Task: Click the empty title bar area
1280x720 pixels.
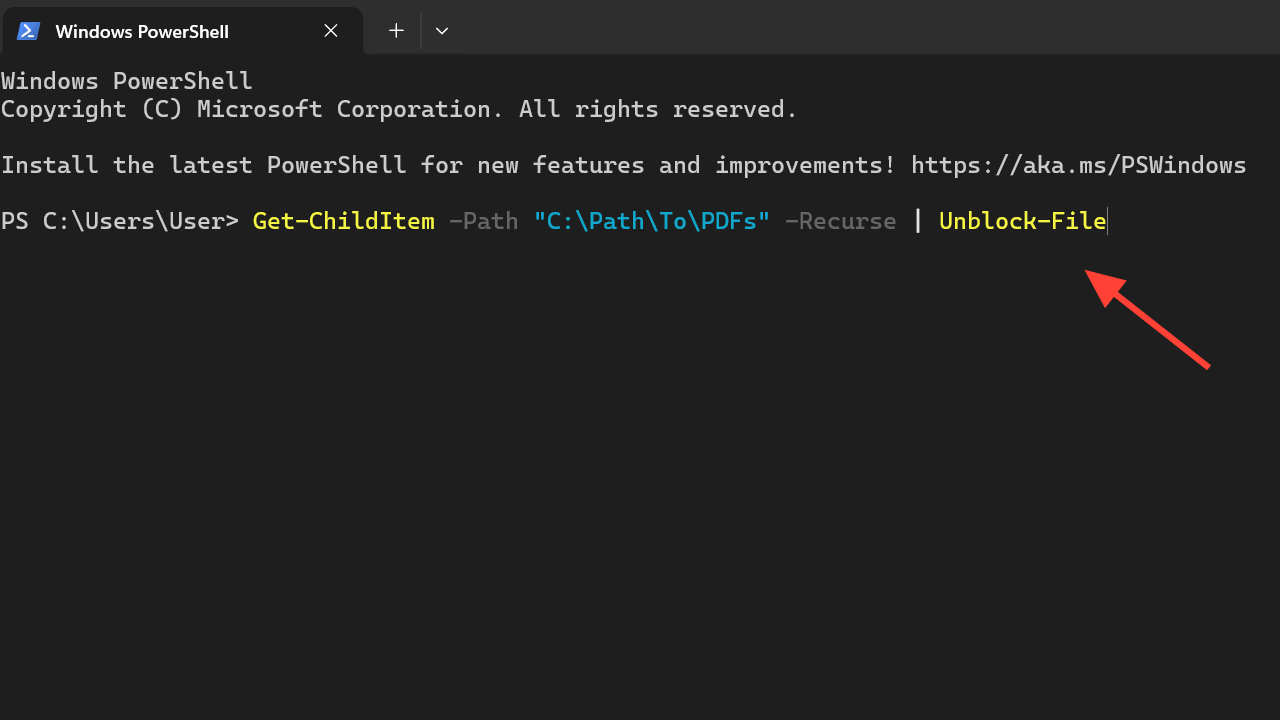Action: pyautogui.click(x=860, y=28)
